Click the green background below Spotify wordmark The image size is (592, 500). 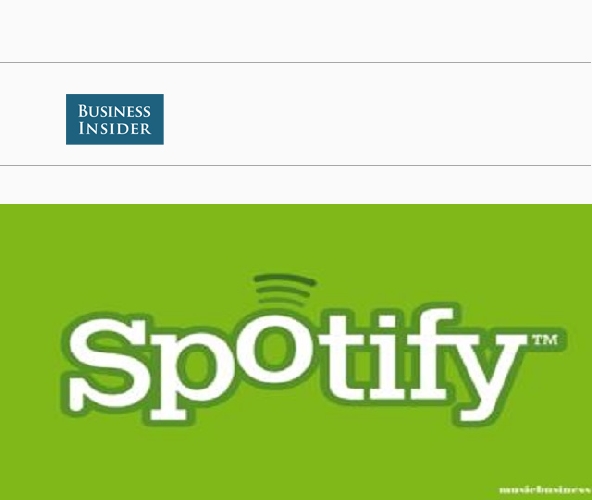pyautogui.click(x=296, y=463)
